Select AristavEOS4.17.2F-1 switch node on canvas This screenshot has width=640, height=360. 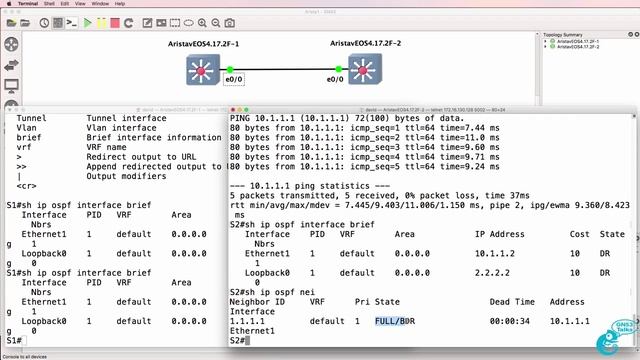click(x=203, y=70)
